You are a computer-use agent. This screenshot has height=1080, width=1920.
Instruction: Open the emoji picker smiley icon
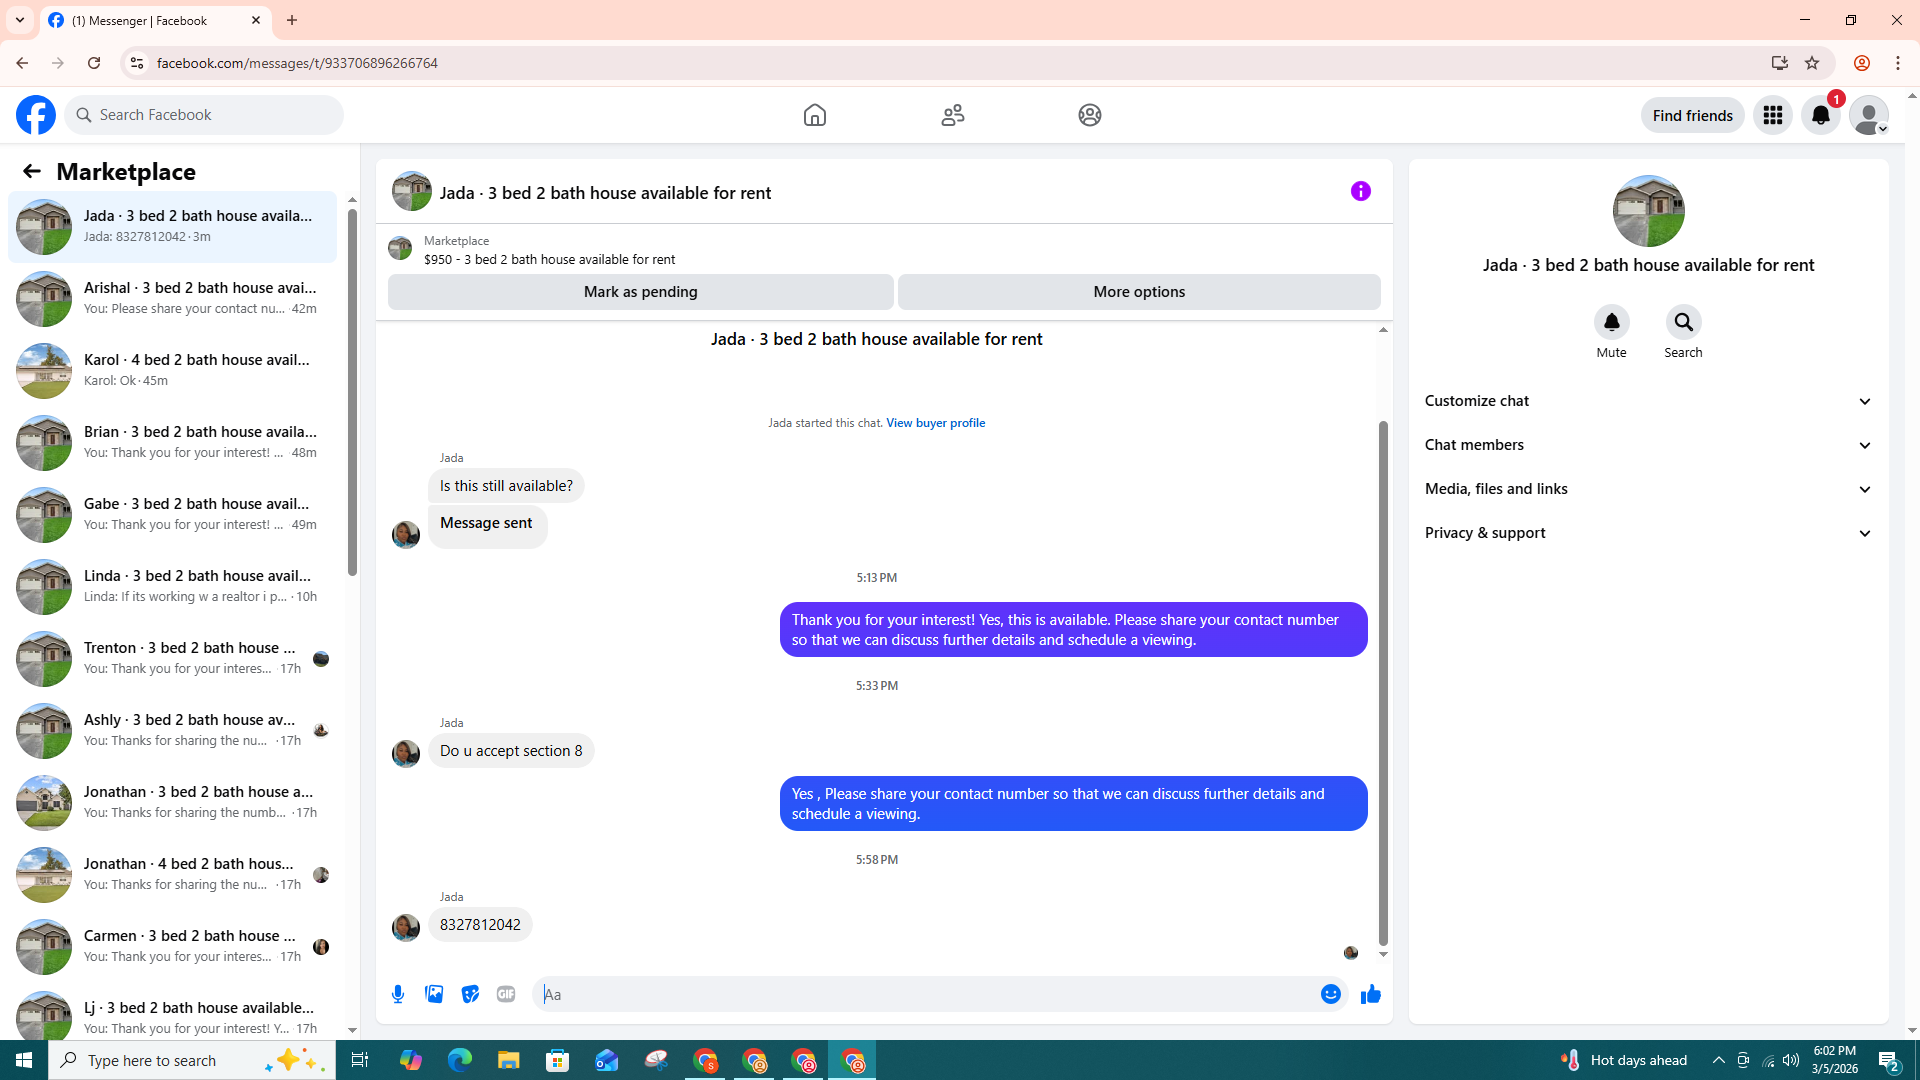(x=1330, y=994)
